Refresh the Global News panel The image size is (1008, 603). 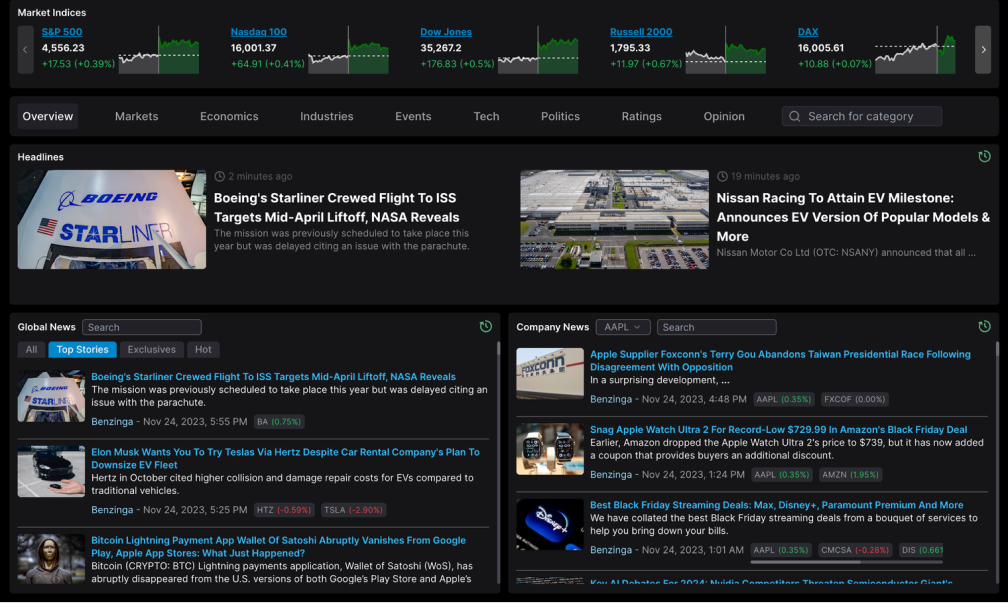pos(485,327)
